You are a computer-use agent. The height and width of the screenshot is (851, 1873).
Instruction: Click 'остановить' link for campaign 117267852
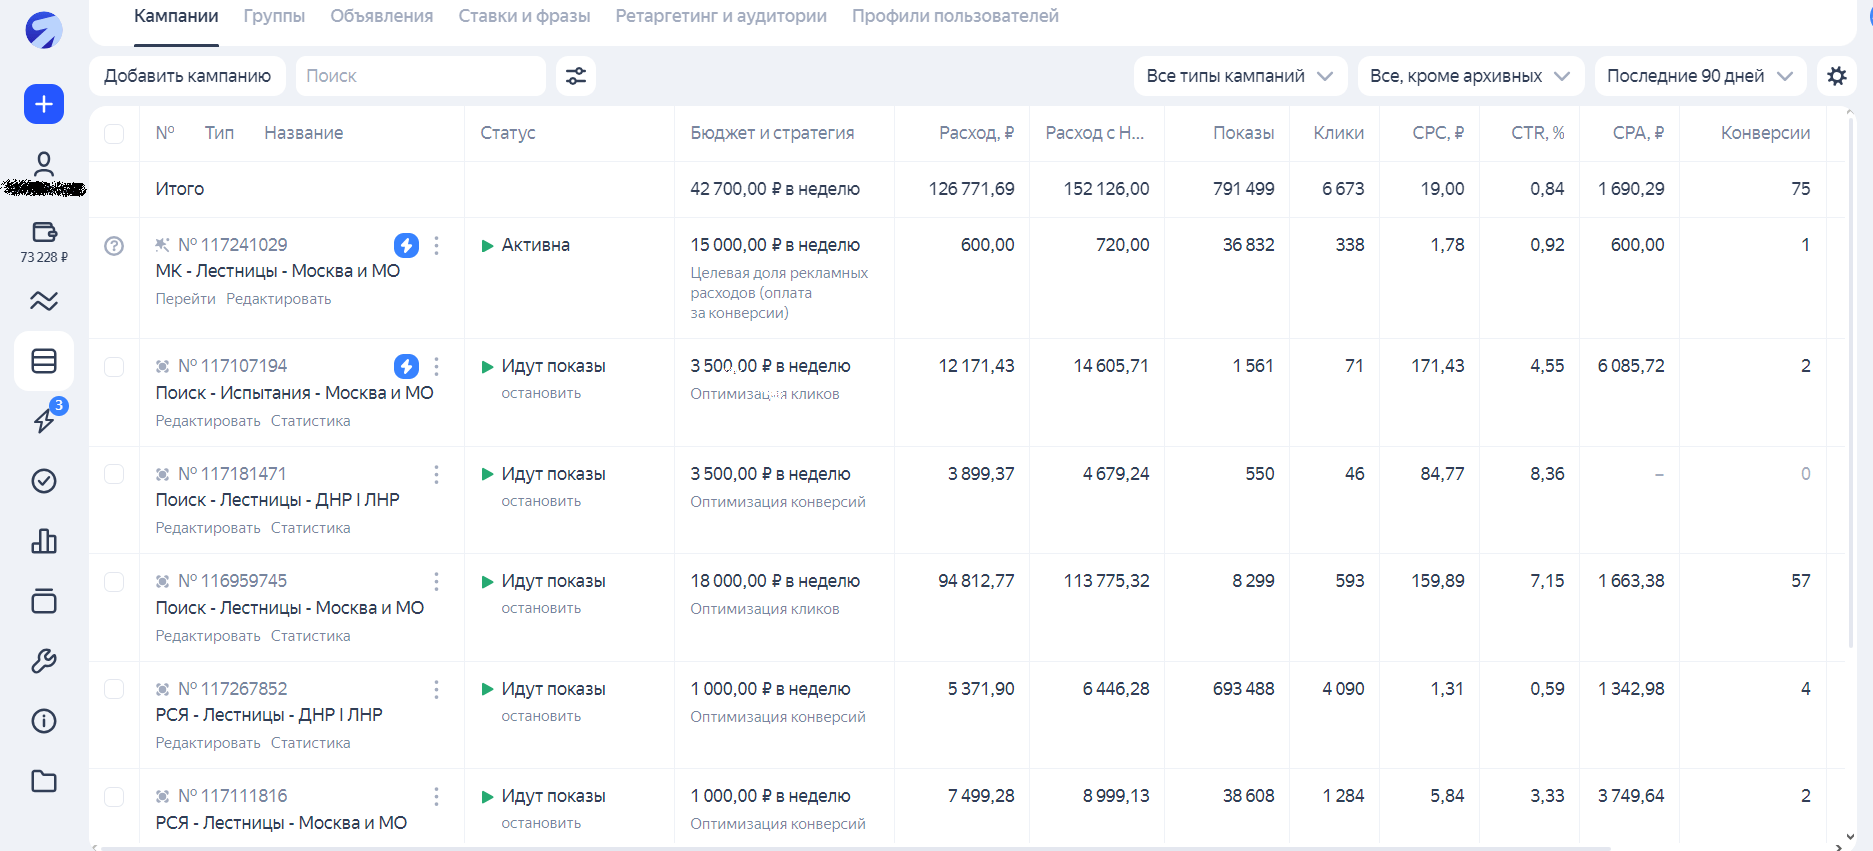point(541,716)
